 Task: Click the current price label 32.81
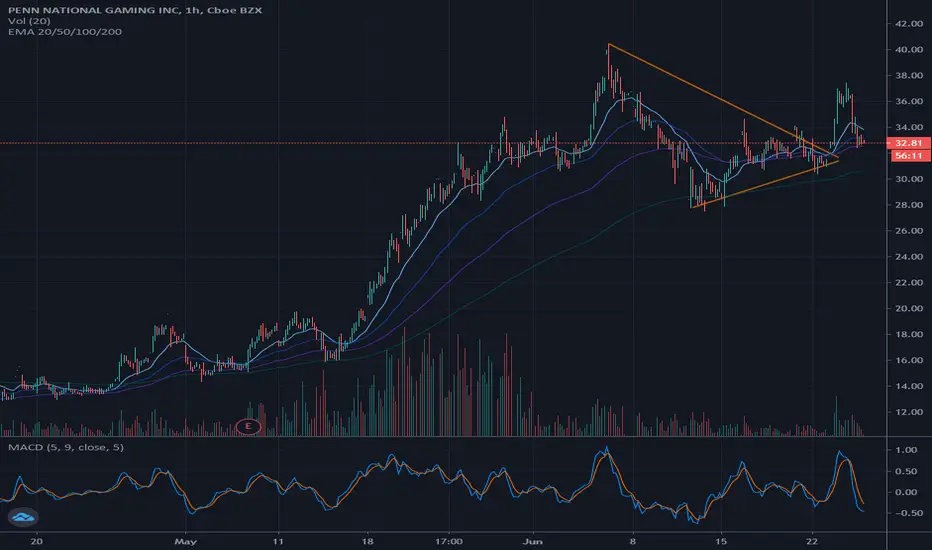coord(908,143)
